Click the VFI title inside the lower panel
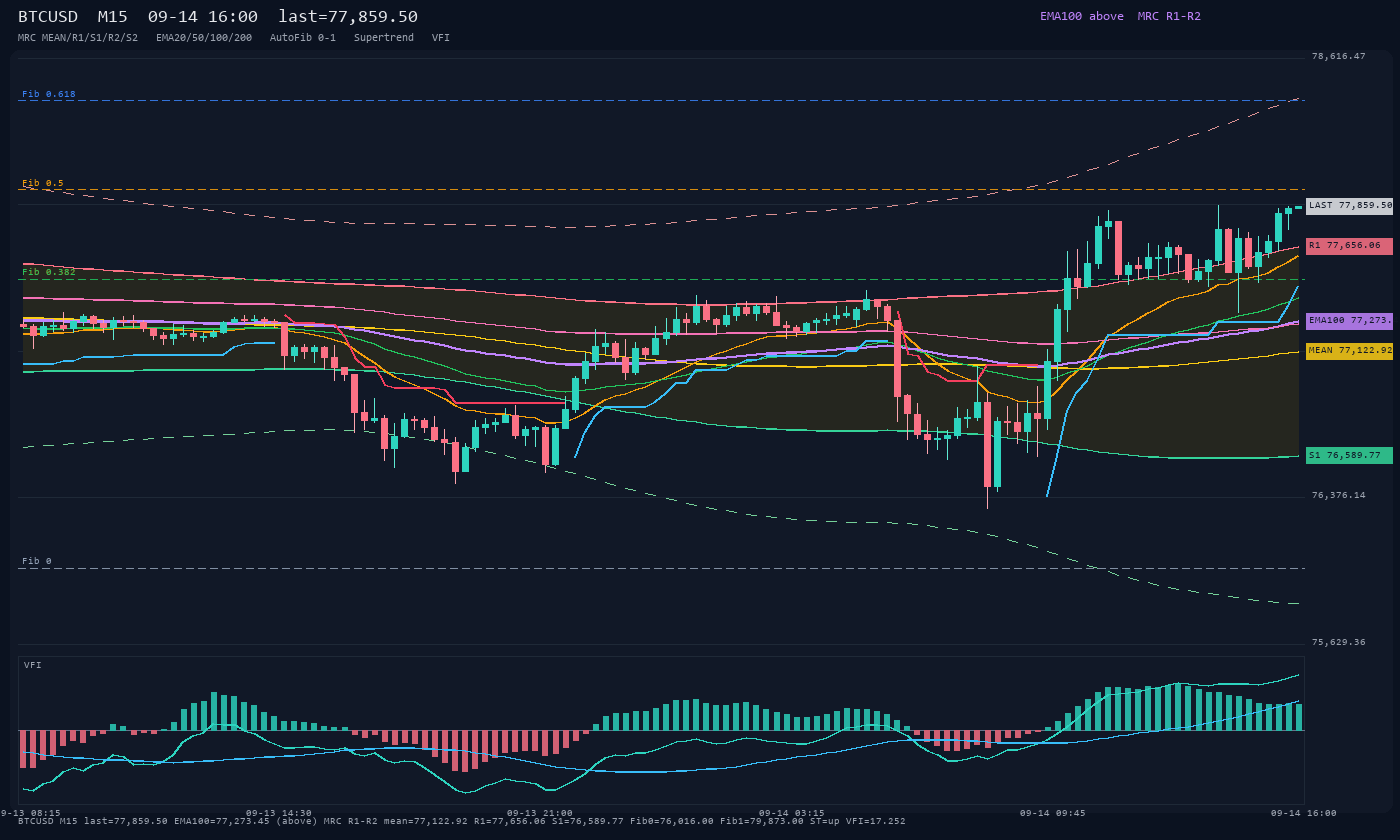1400x840 pixels. click(x=33, y=665)
